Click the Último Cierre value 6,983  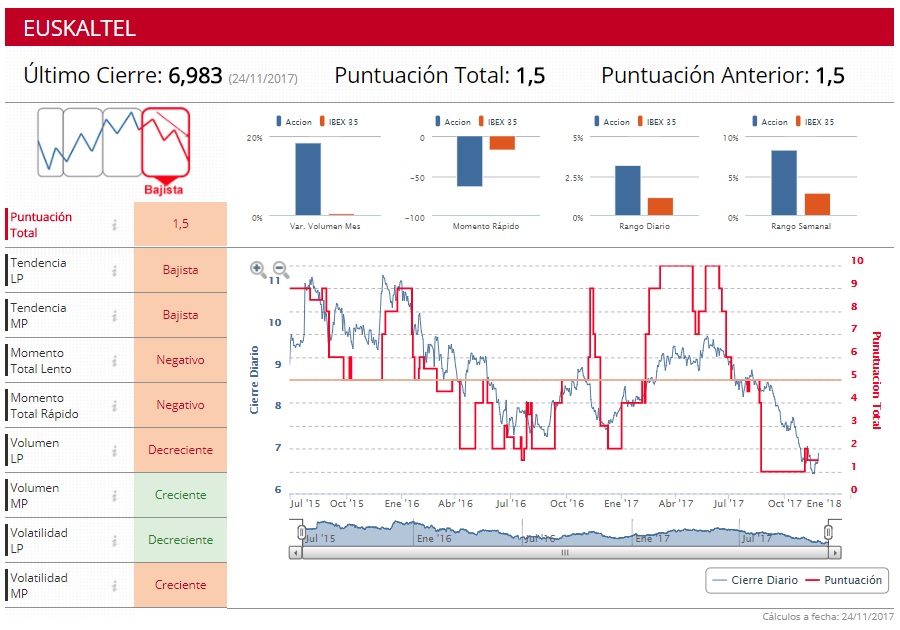pos(195,75)
